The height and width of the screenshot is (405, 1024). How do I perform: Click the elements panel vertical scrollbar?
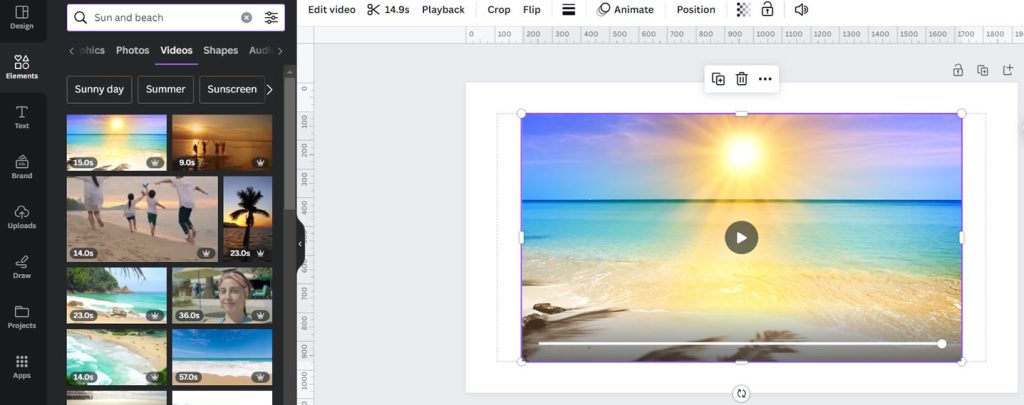point(290,144)
